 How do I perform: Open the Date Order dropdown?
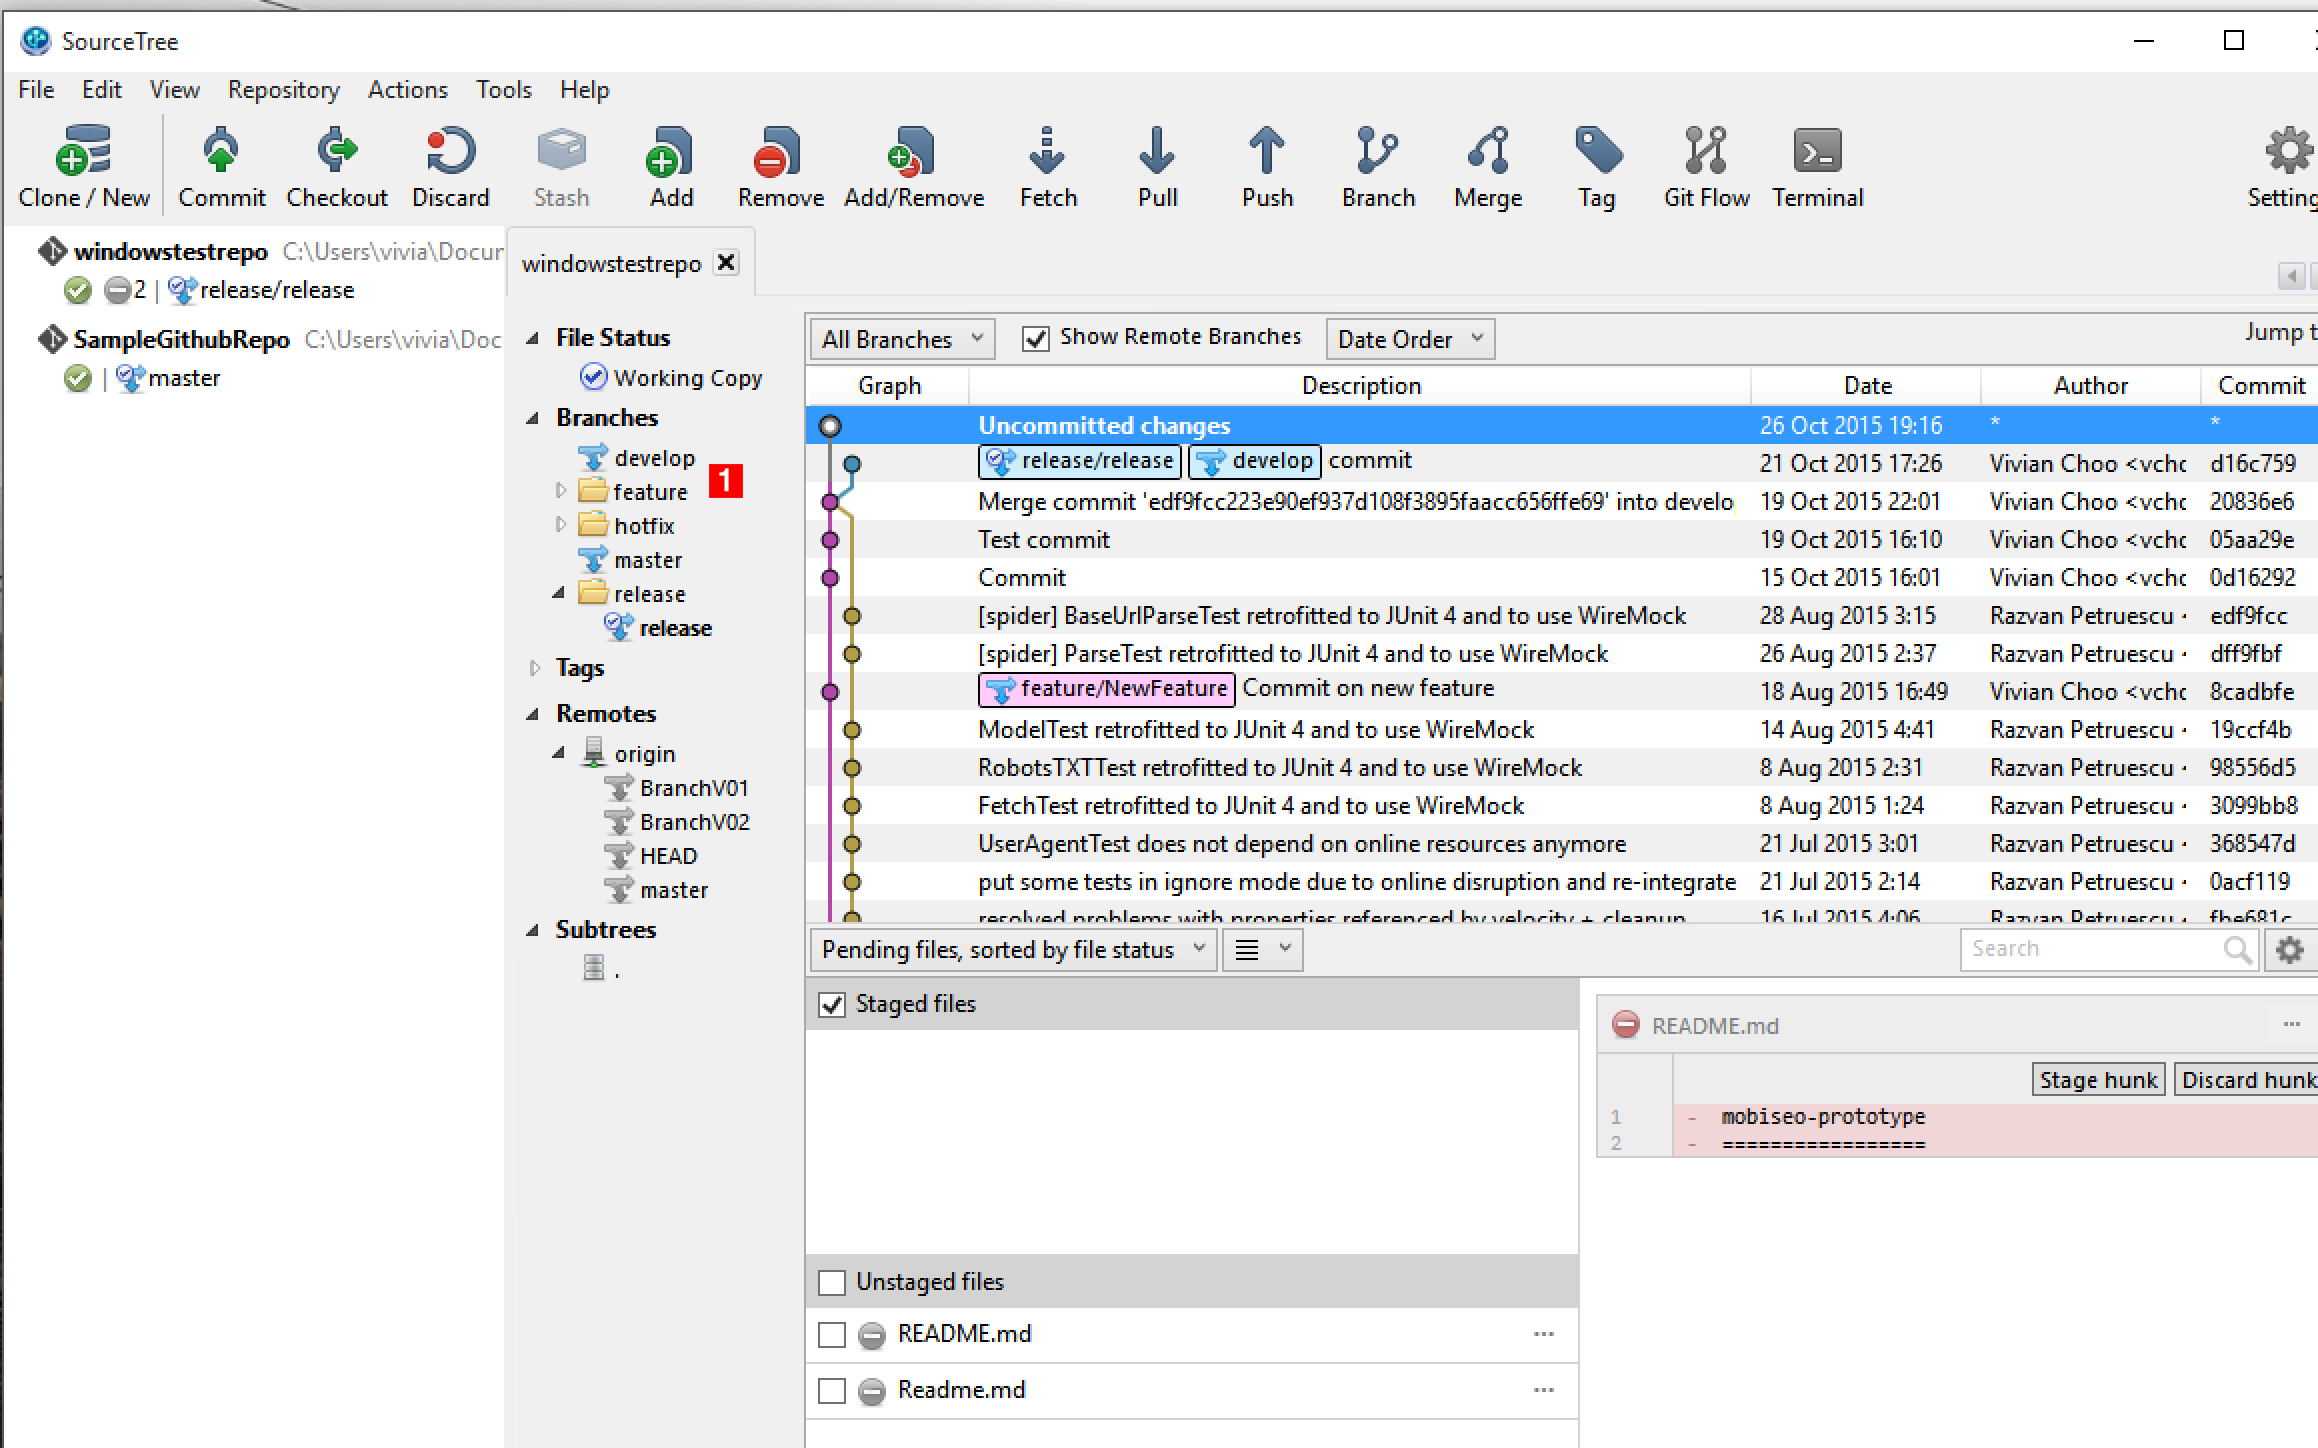[x=1408, y=339]
